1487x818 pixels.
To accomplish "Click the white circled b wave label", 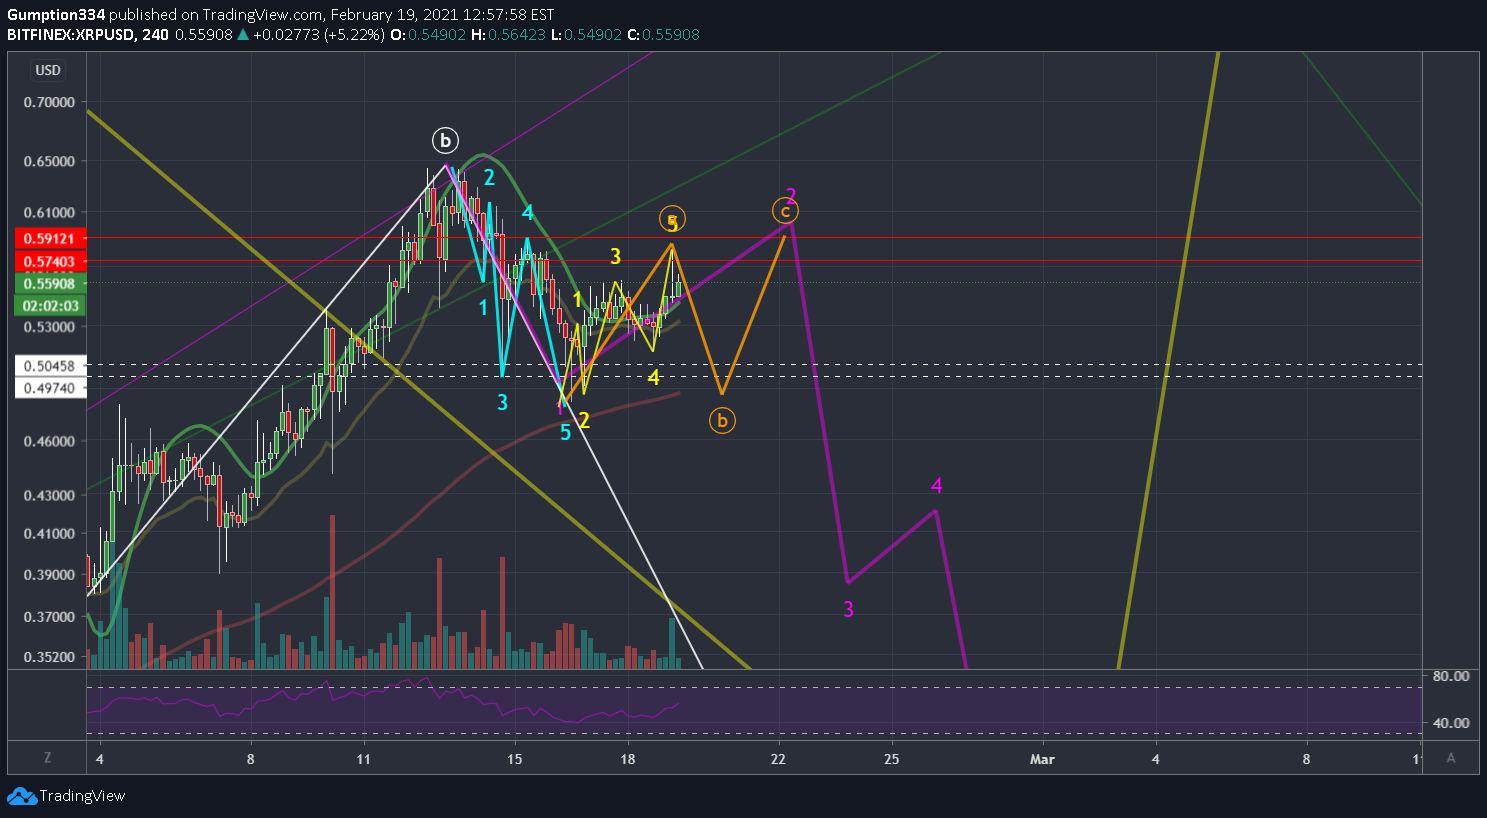I will pos(445,140).
